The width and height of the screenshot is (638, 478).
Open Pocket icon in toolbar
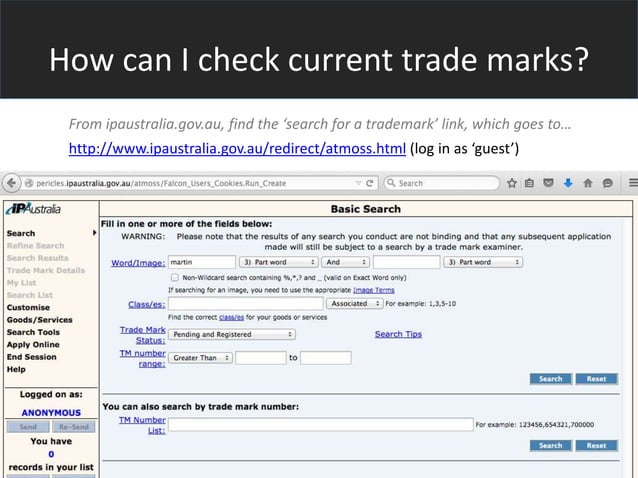[x=548, y=183]
